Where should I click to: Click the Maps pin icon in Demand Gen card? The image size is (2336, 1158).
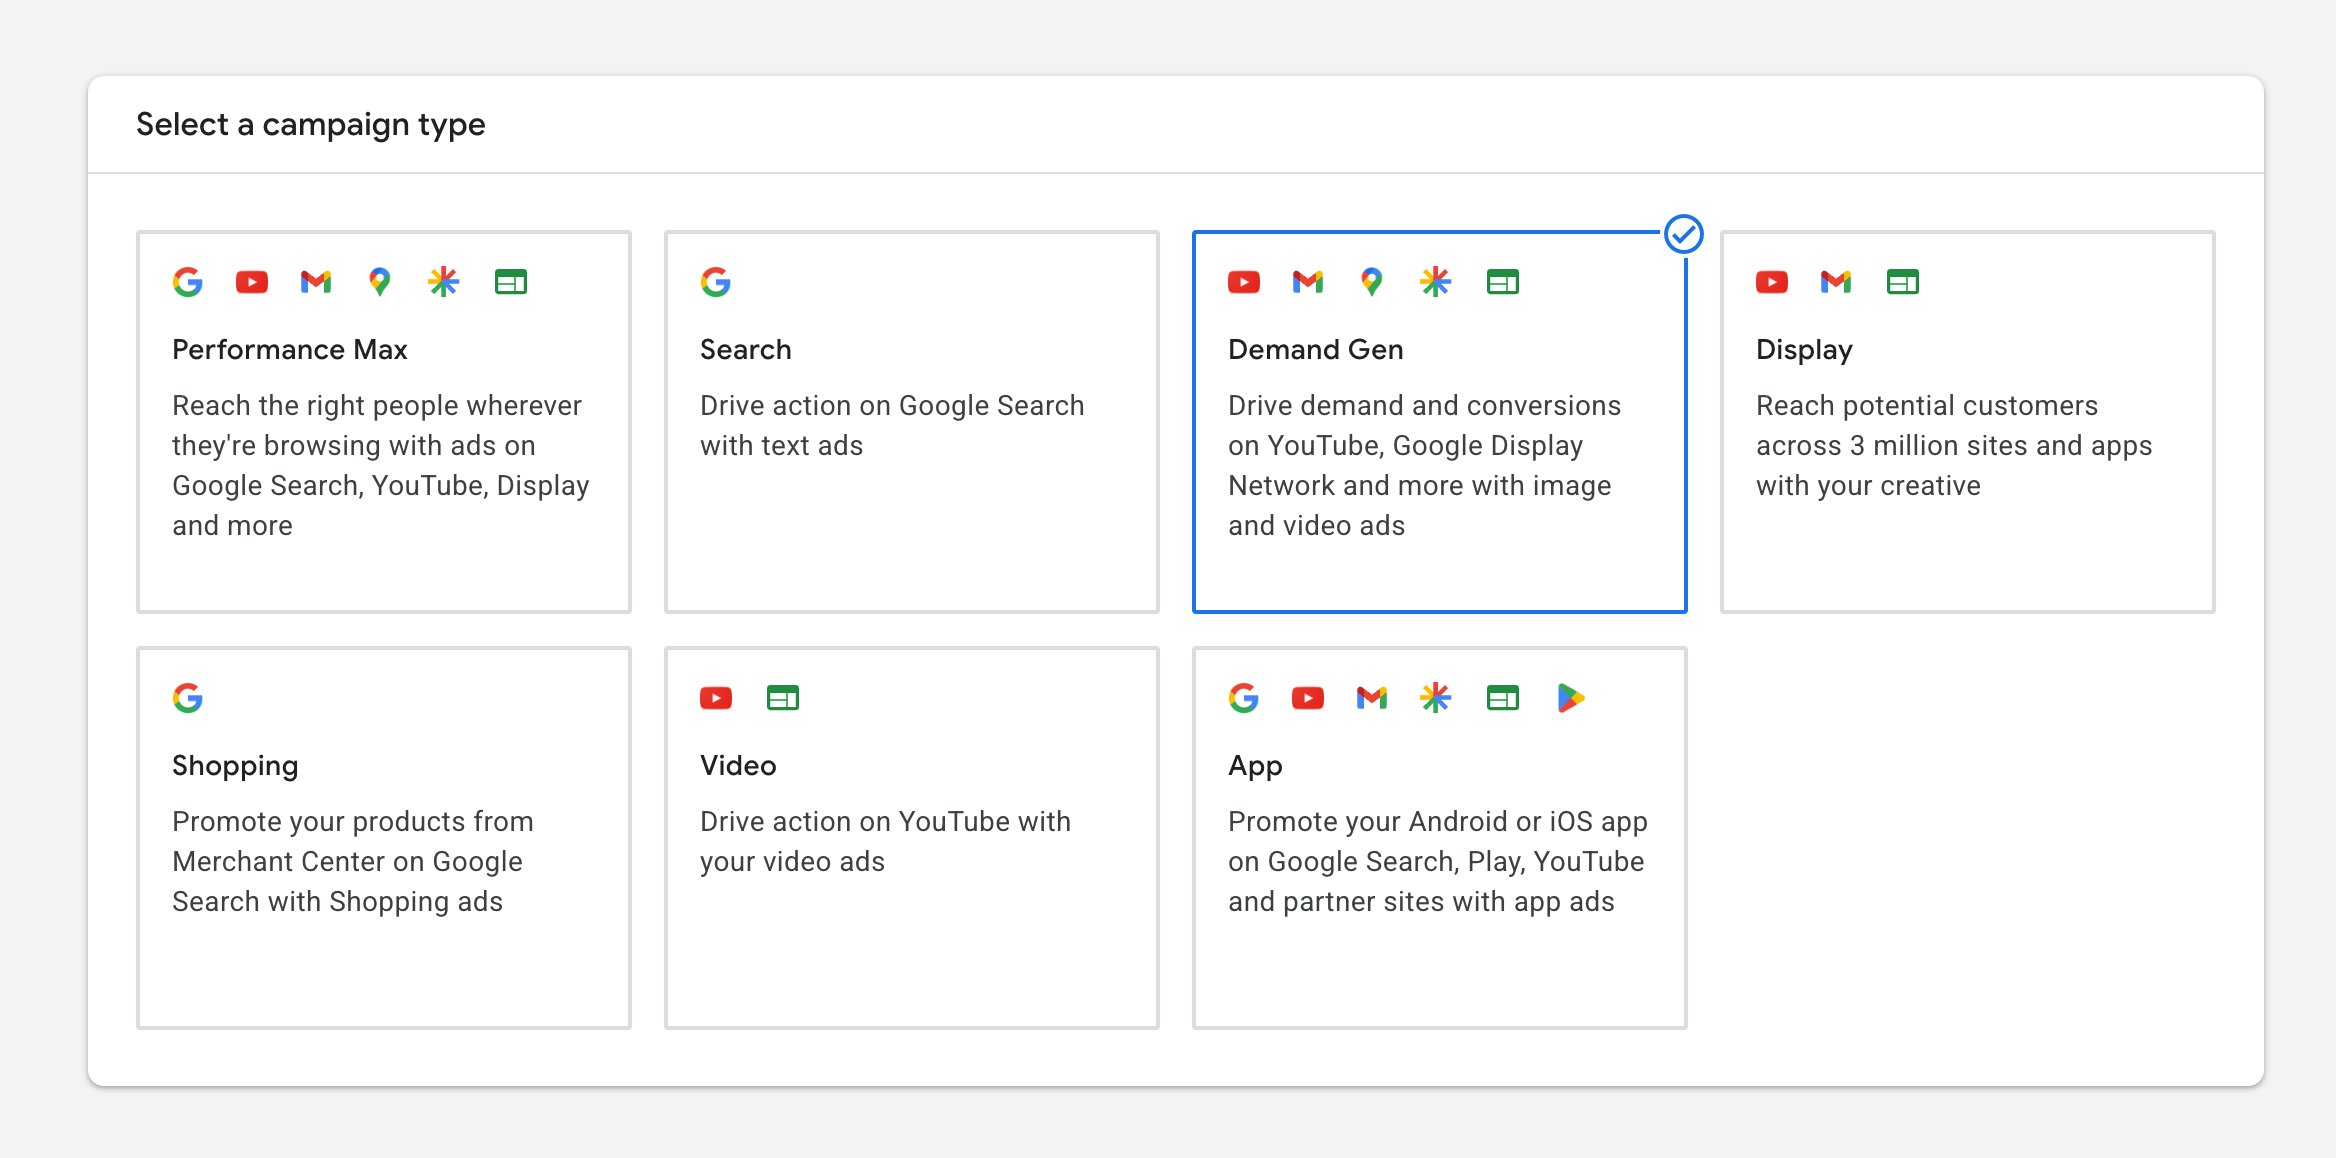tap(1372, 282)
